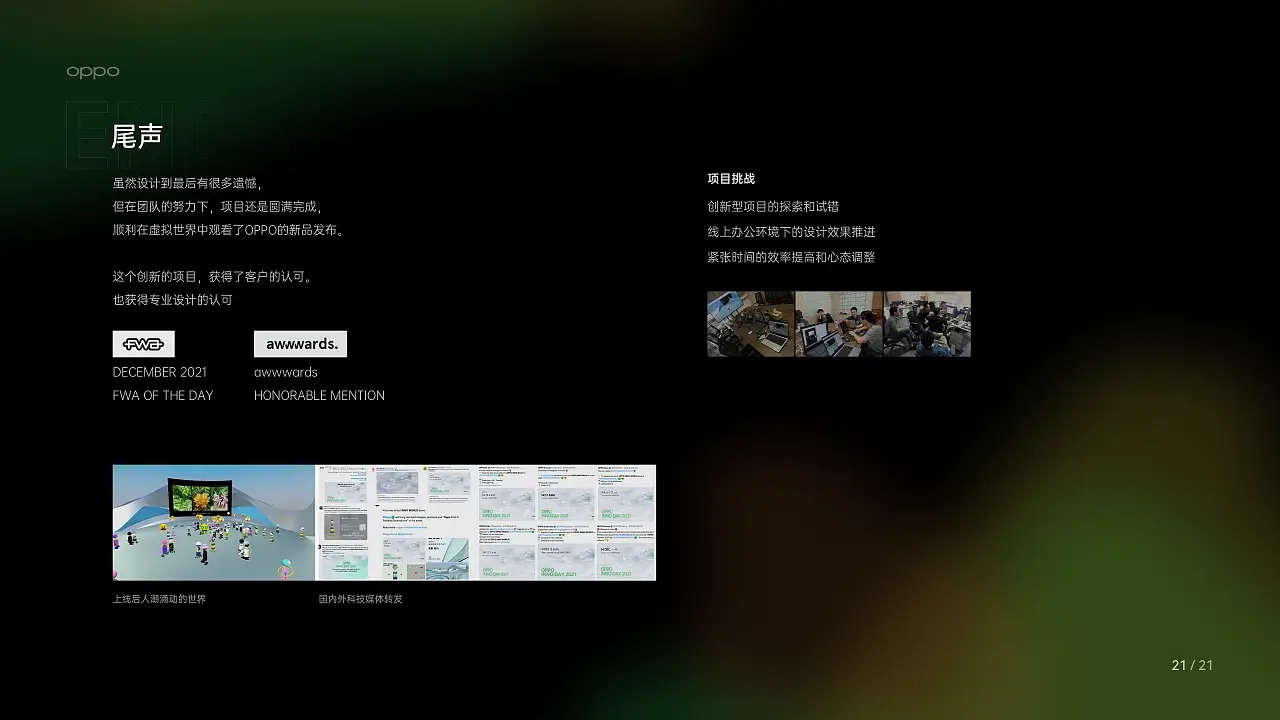The height and width of the screenshot is (720, 1280).
Task: Select line 虽然设计到最后有很多遗憾
Action: click(x=188, y=184)
